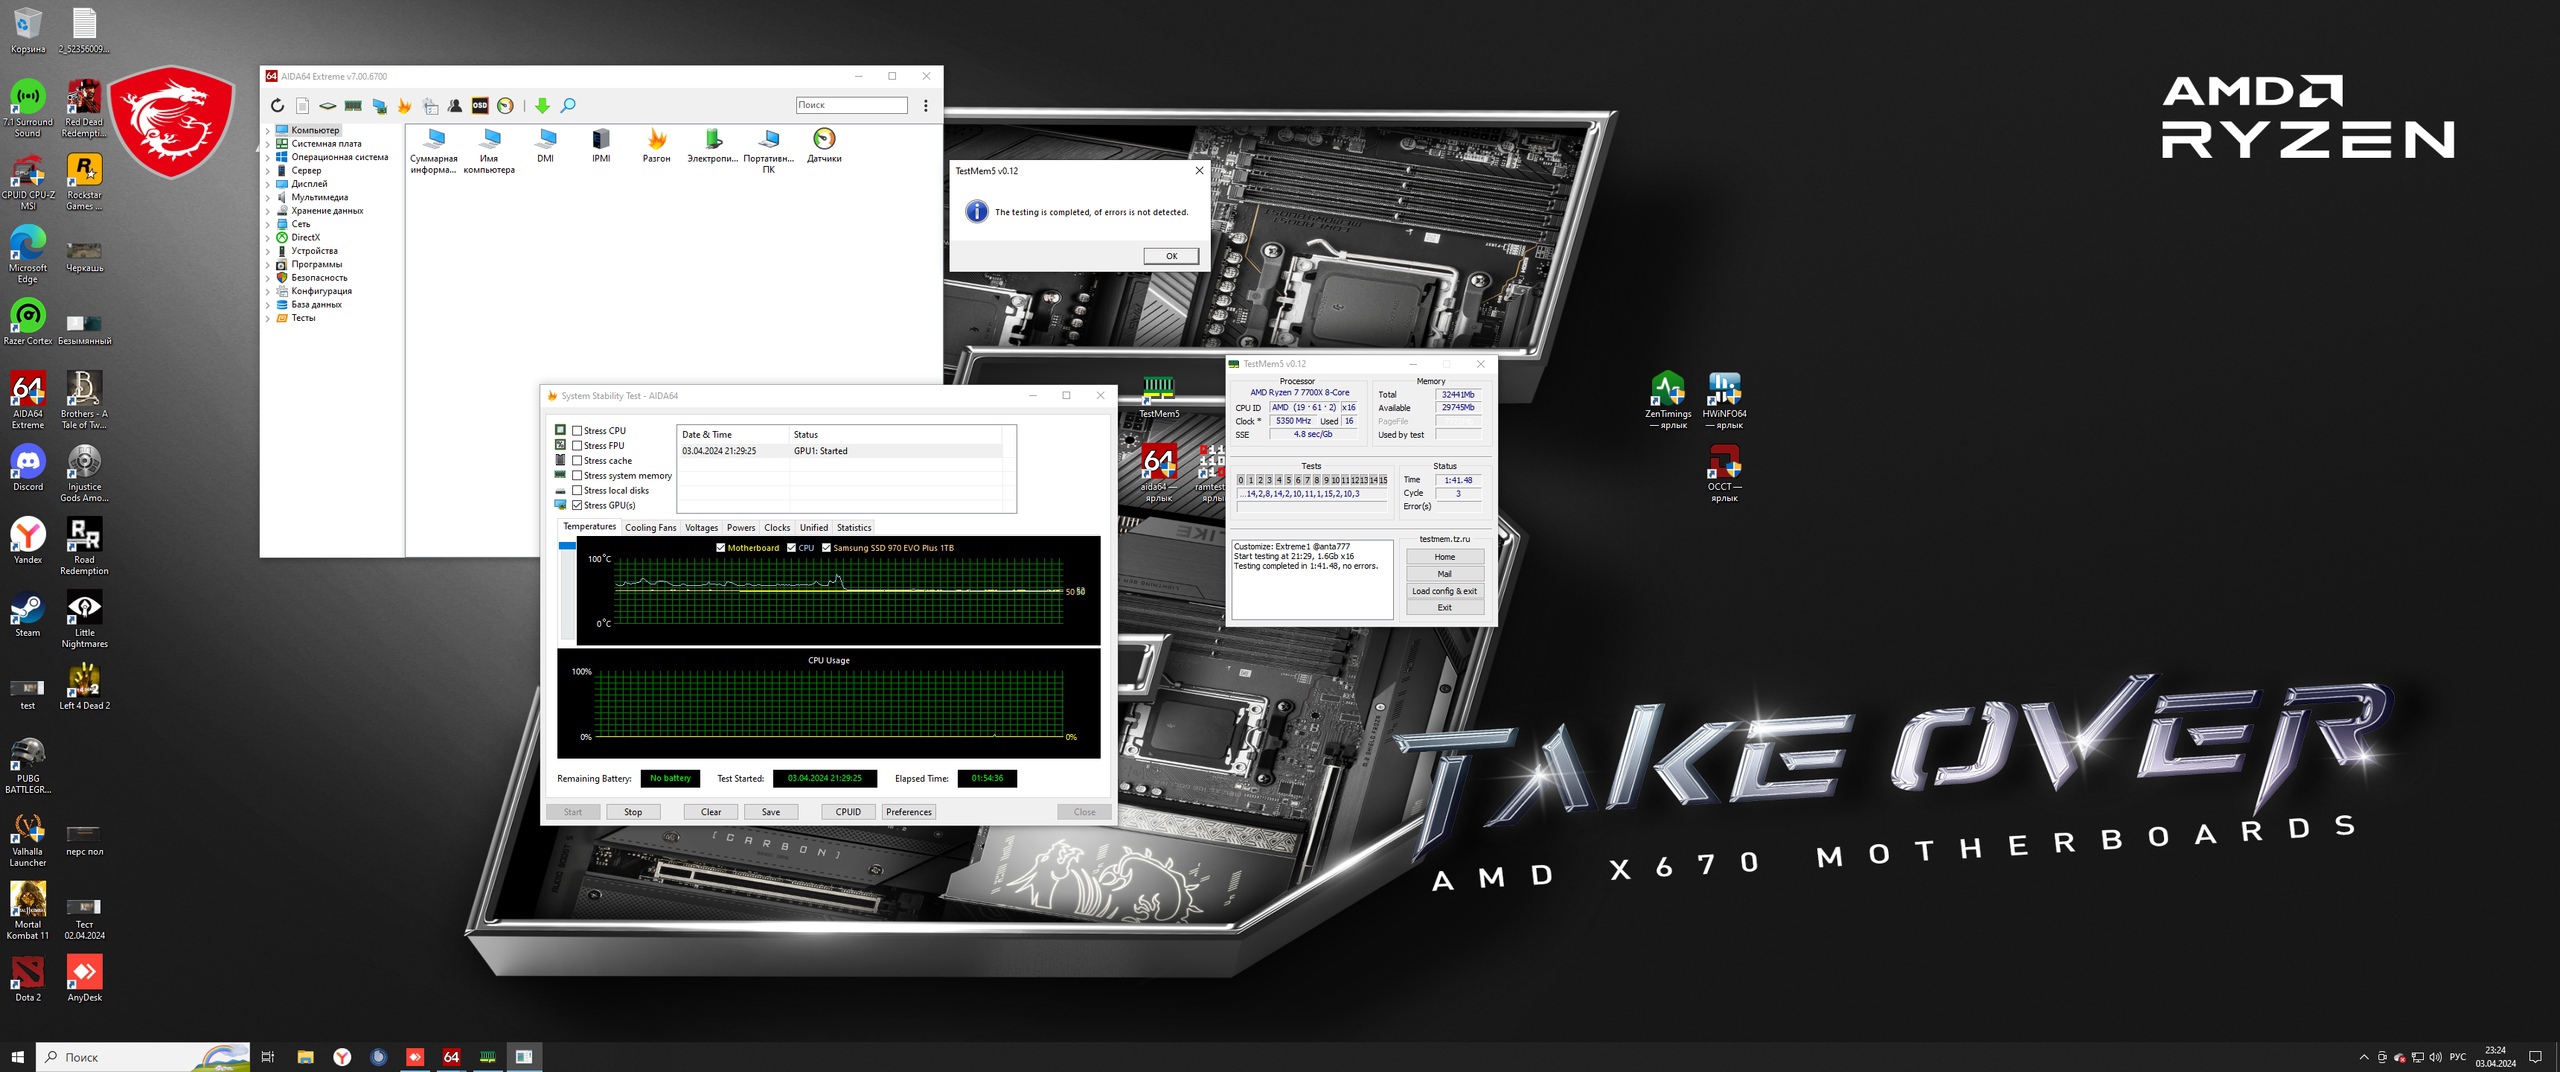Open Preferences in System Stability Test
Image resolution: width=2560 pixels, height=1072 pixels.
(x=909, y=812)
